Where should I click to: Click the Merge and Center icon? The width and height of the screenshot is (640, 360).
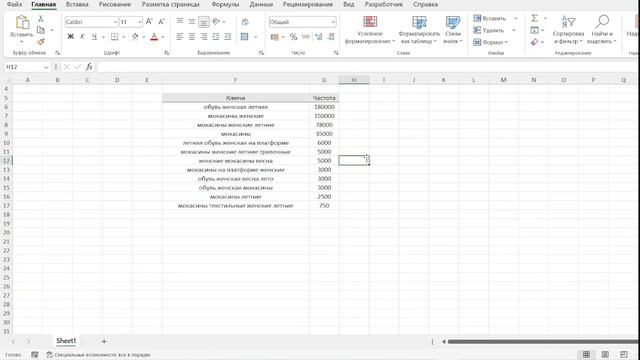coord(244,37)
